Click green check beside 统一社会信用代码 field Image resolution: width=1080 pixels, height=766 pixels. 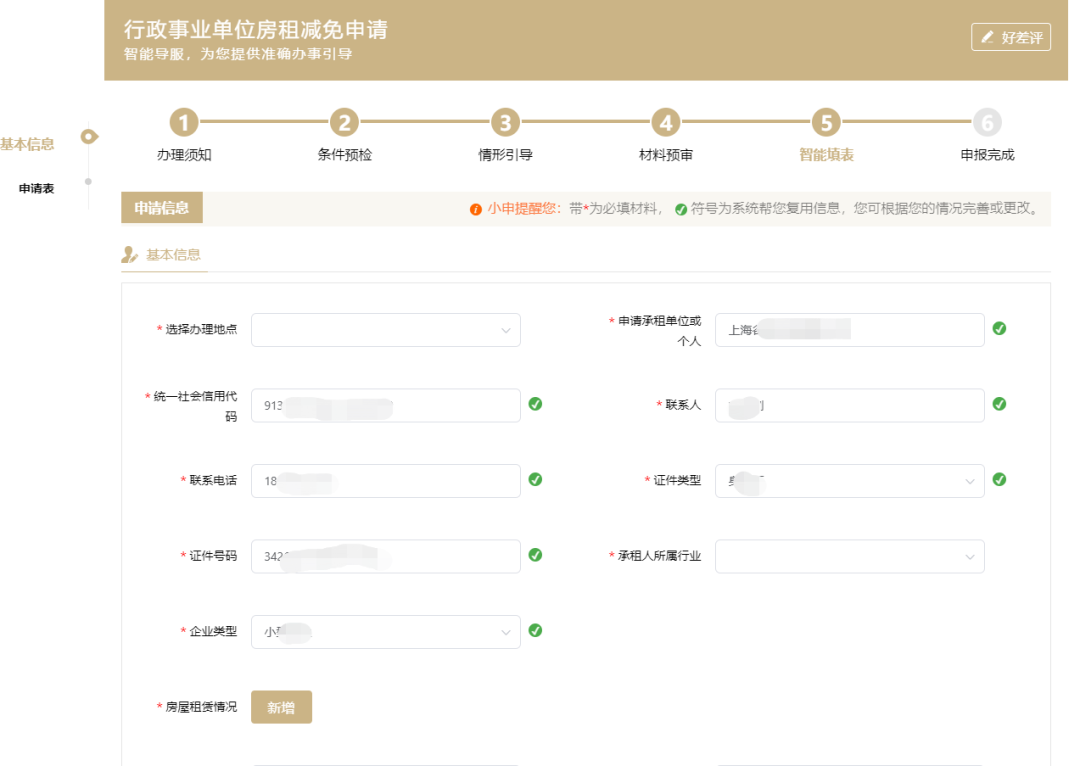pos(535,404)
